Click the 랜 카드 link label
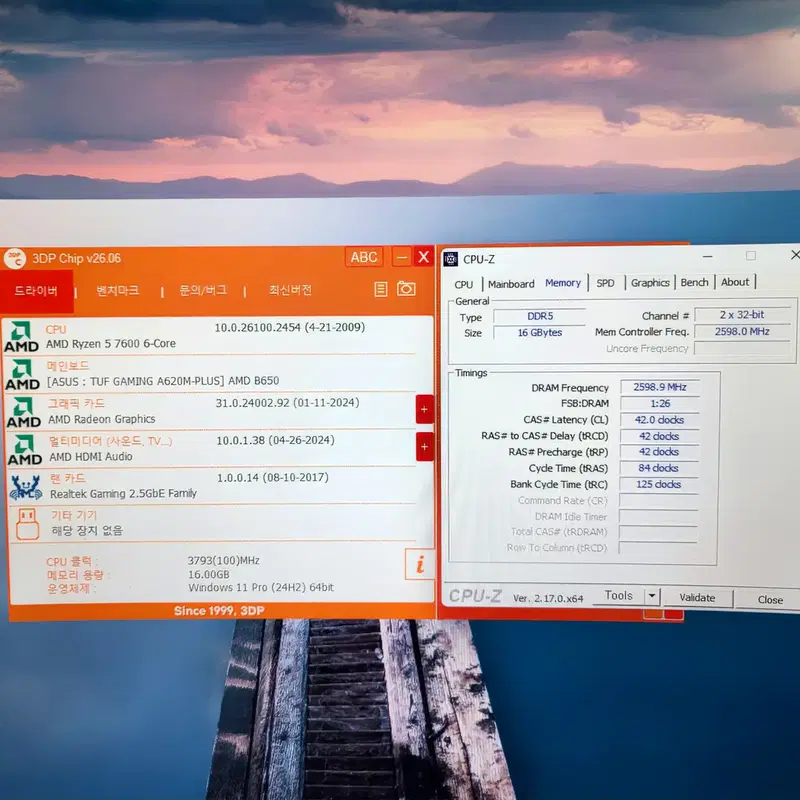This screenshot has width=800, height=800. click(68, 479)
